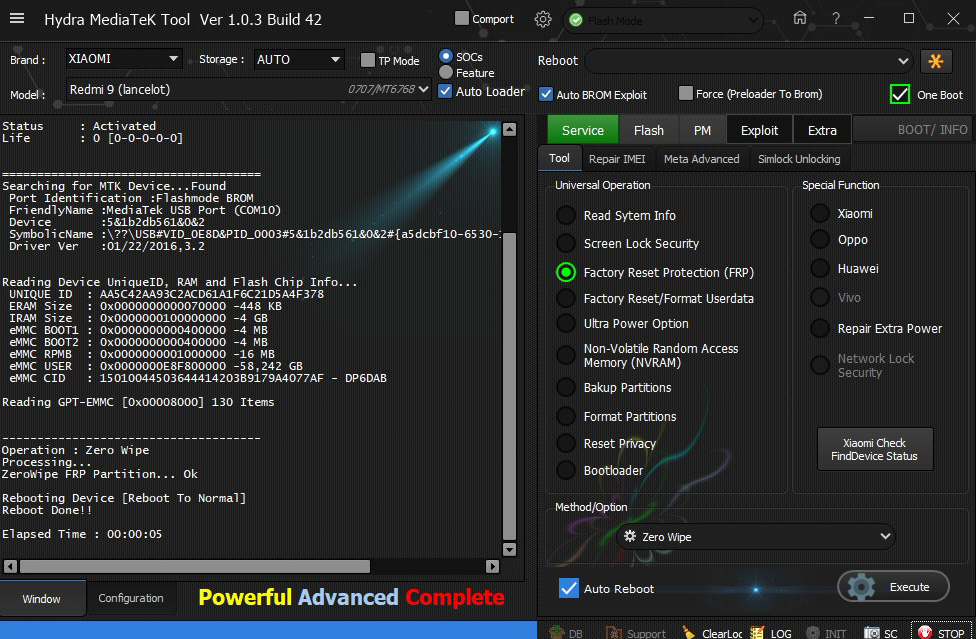Select Factory Reset/Format Userdata option
976x639 pixels.
click(x=566, y=299)
